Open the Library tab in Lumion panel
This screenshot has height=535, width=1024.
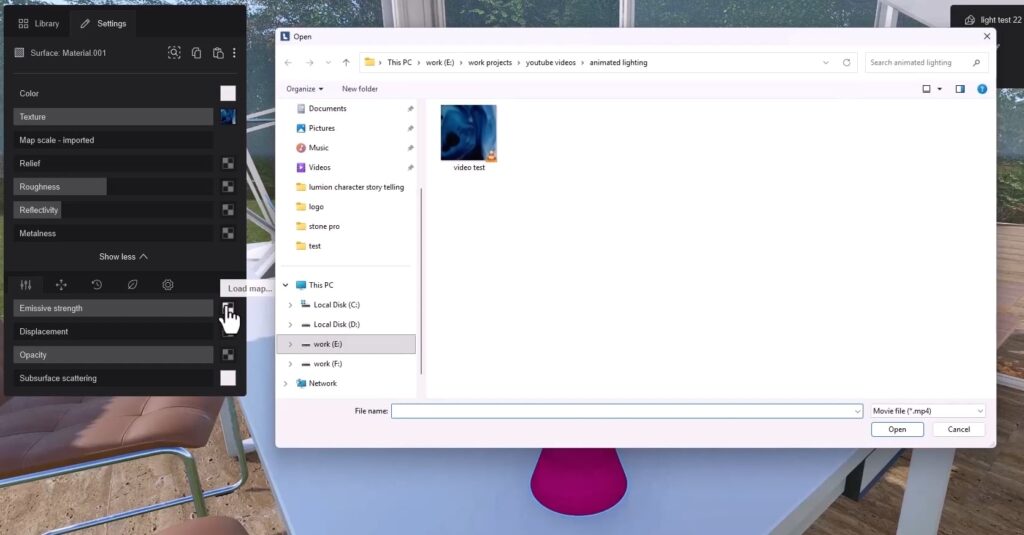(39, 24)
